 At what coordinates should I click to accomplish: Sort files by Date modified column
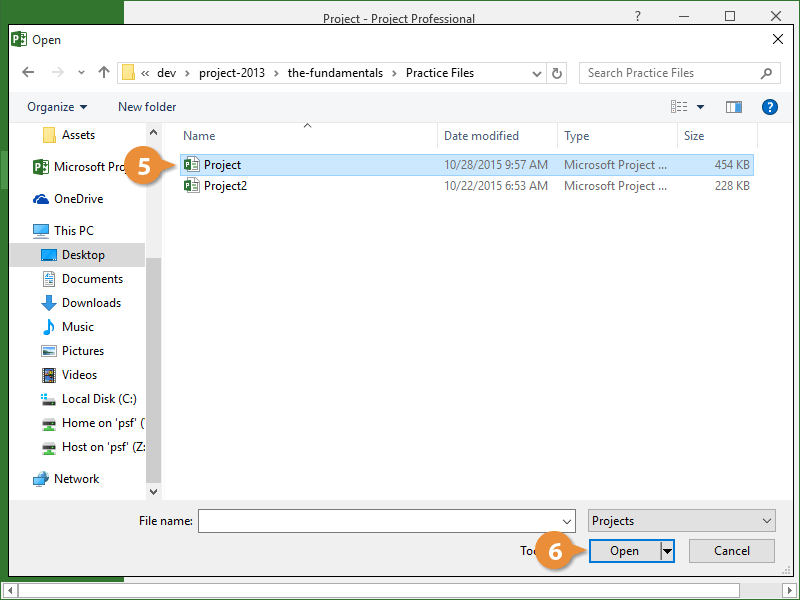481,136
